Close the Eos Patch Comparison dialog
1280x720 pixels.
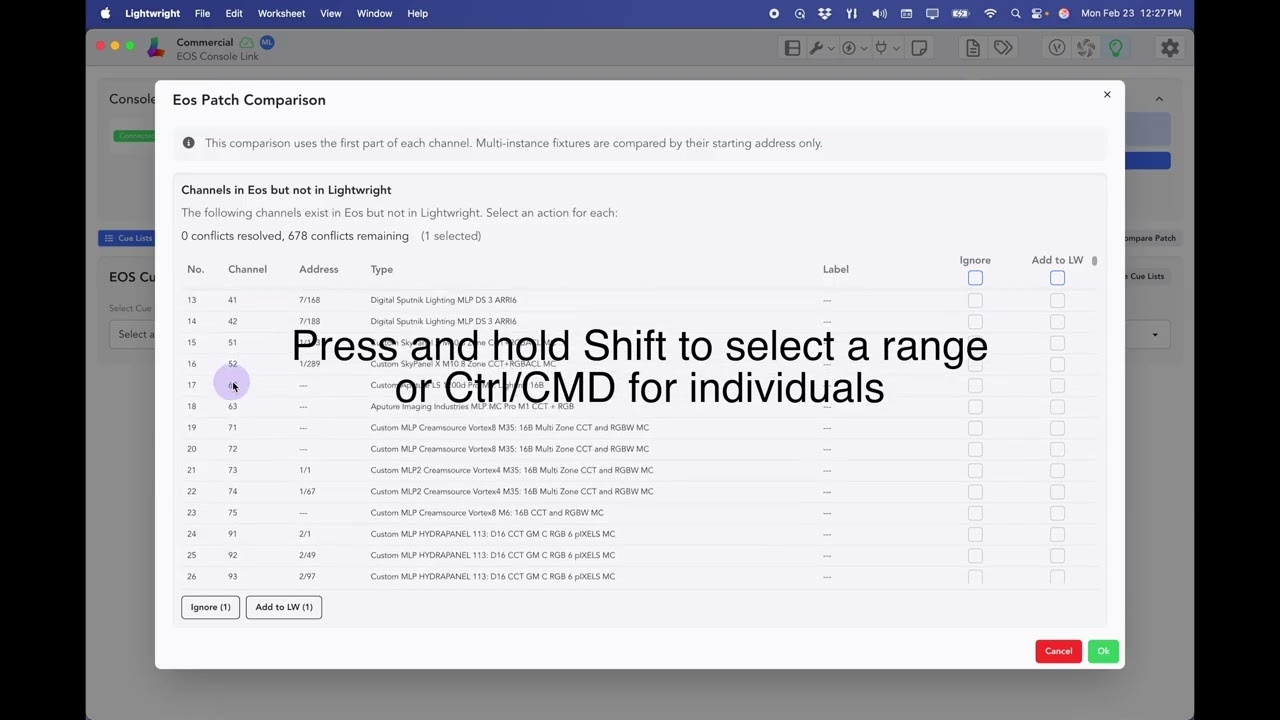1107,95
